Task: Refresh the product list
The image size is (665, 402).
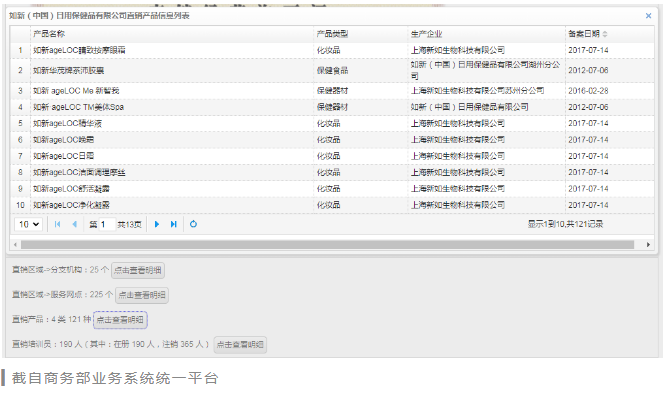Action: pyautogui.click(x=193, y=224)
